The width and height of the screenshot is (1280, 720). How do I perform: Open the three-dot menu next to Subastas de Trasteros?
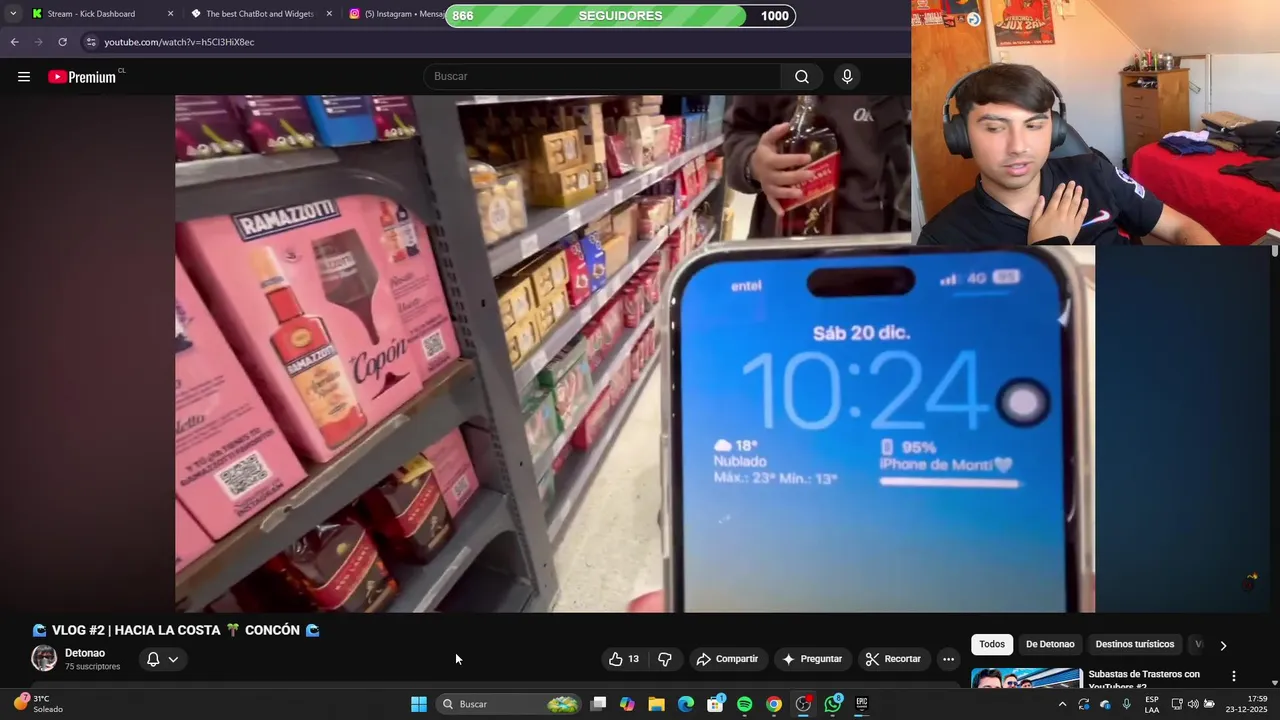(x=1233, y=676)
